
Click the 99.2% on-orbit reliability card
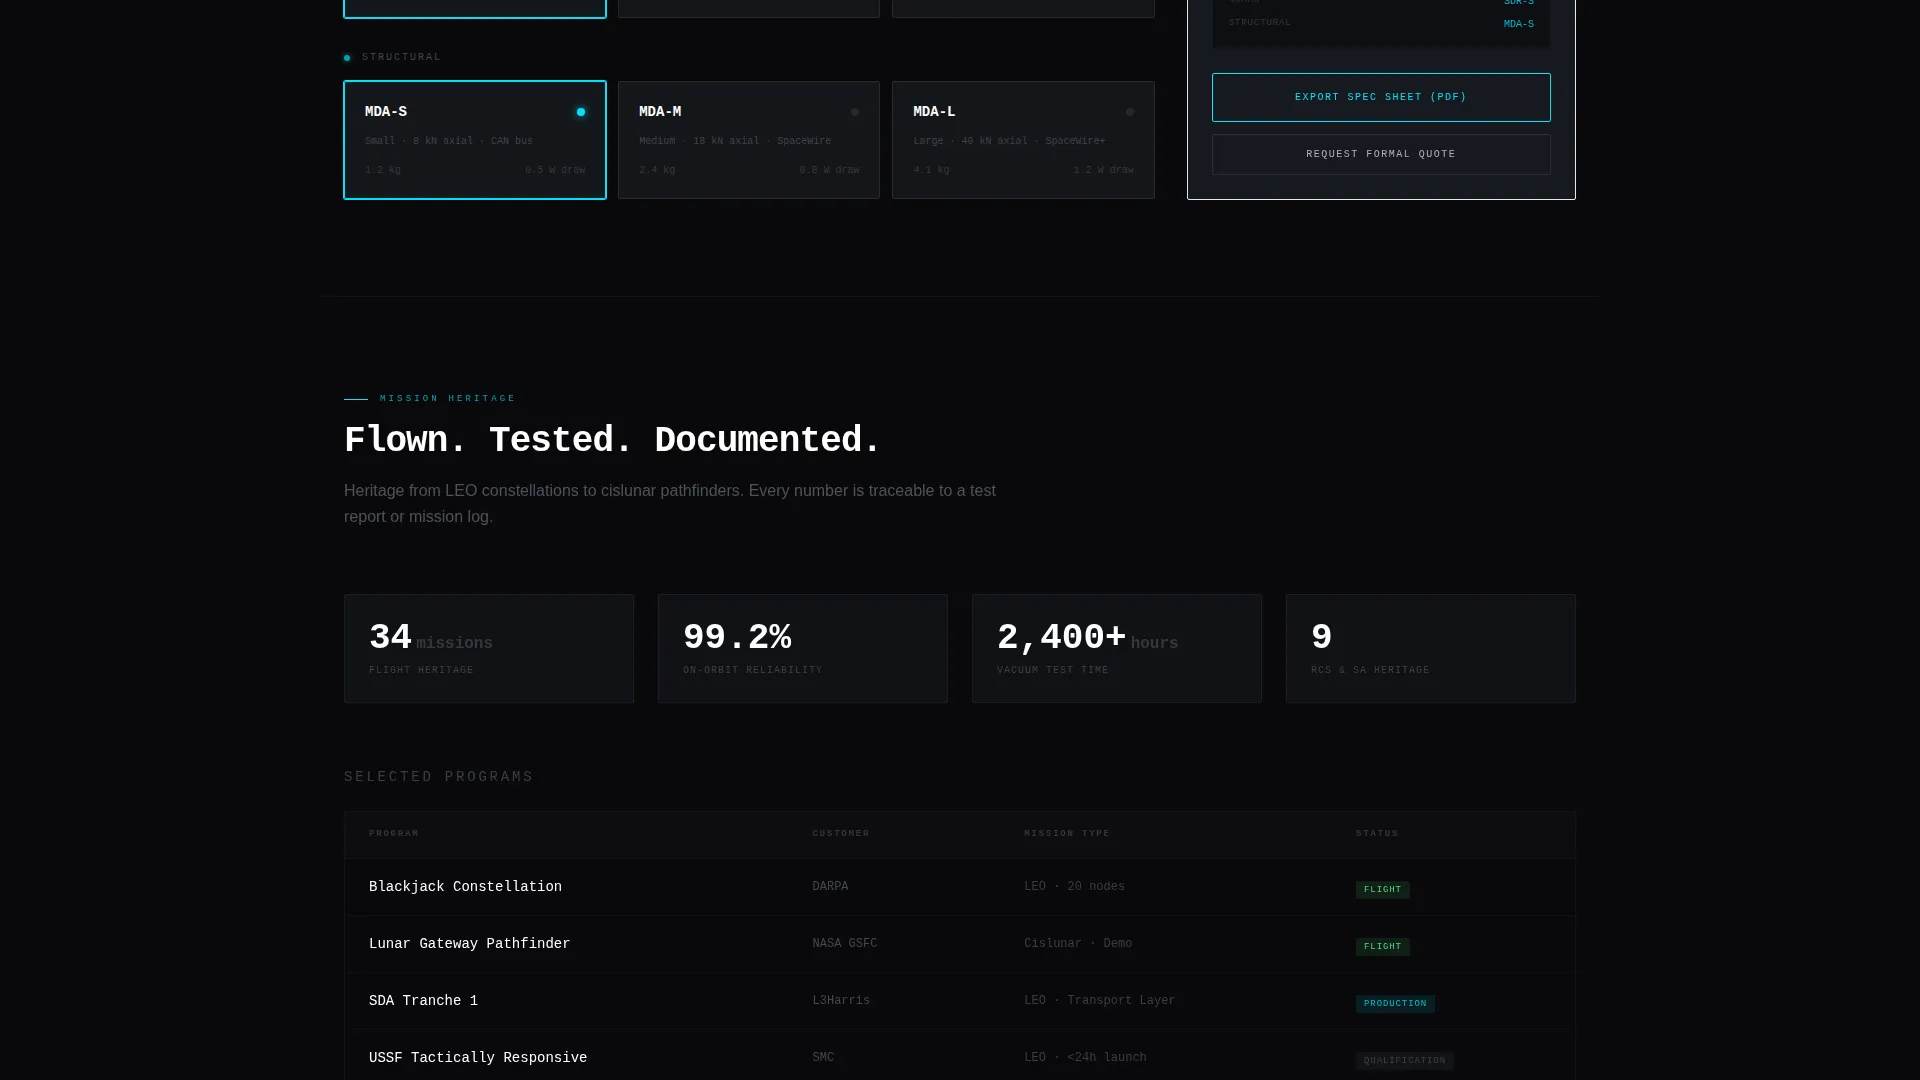click(803, 649)
